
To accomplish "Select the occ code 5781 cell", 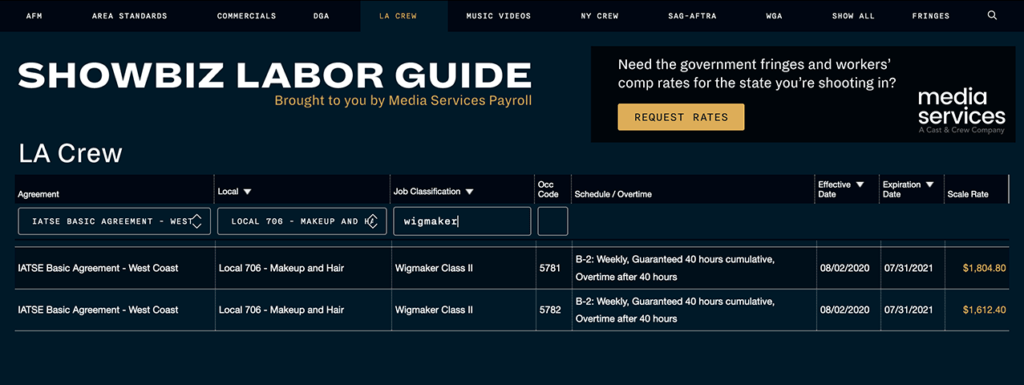I will 550,268.
